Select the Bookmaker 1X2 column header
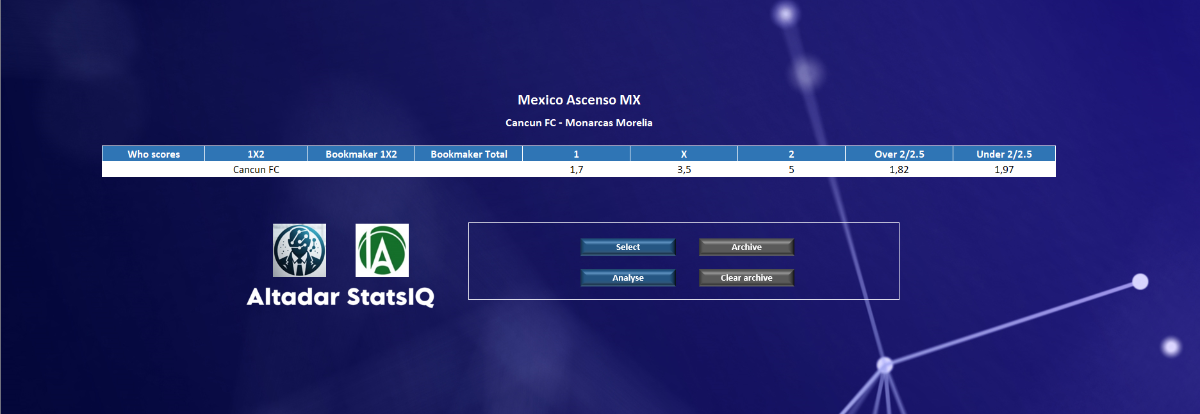The height and width of the screenshot is (414, 1200). pyautogui.click(x=361, y=154)
